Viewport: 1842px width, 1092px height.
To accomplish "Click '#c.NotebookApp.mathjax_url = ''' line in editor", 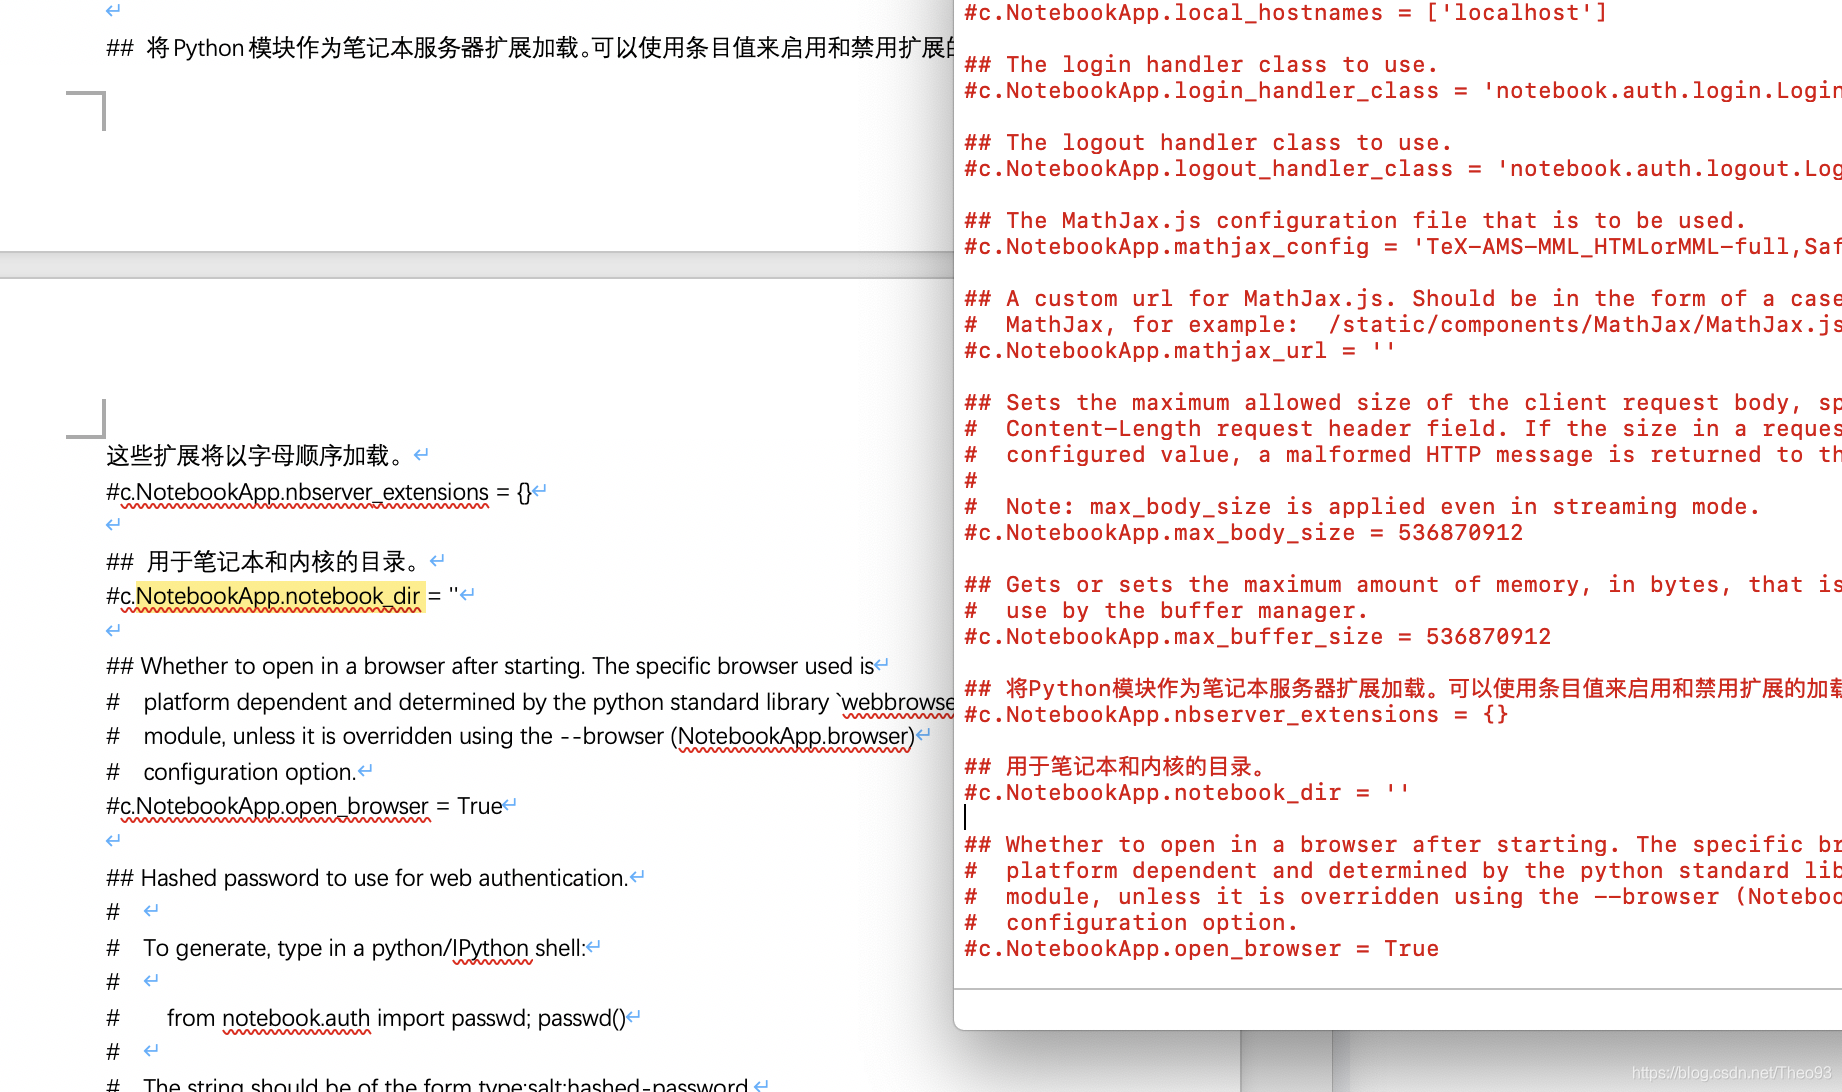I will (x=1180, y=351).
